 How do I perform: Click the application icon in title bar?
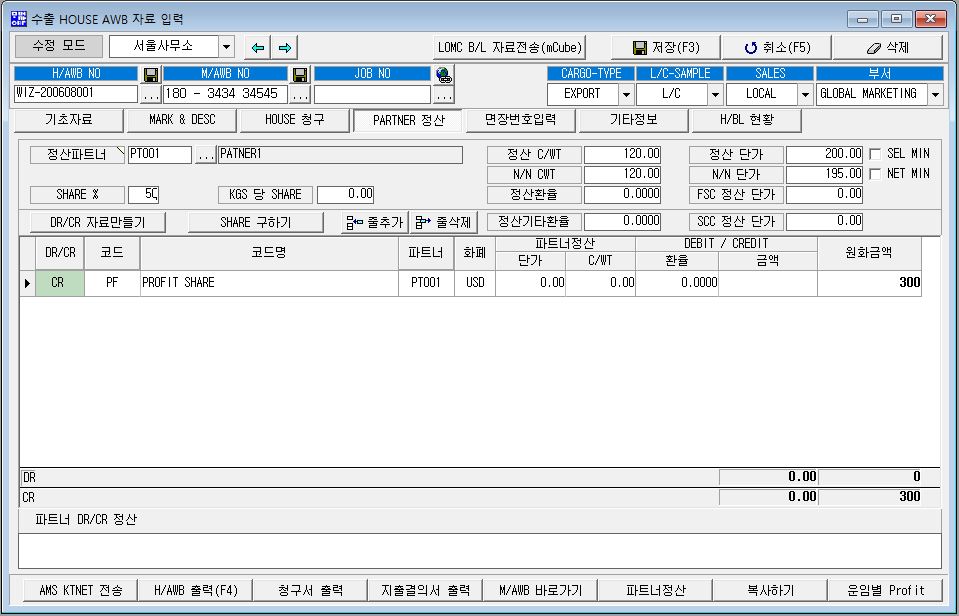[x=19, y=19]
